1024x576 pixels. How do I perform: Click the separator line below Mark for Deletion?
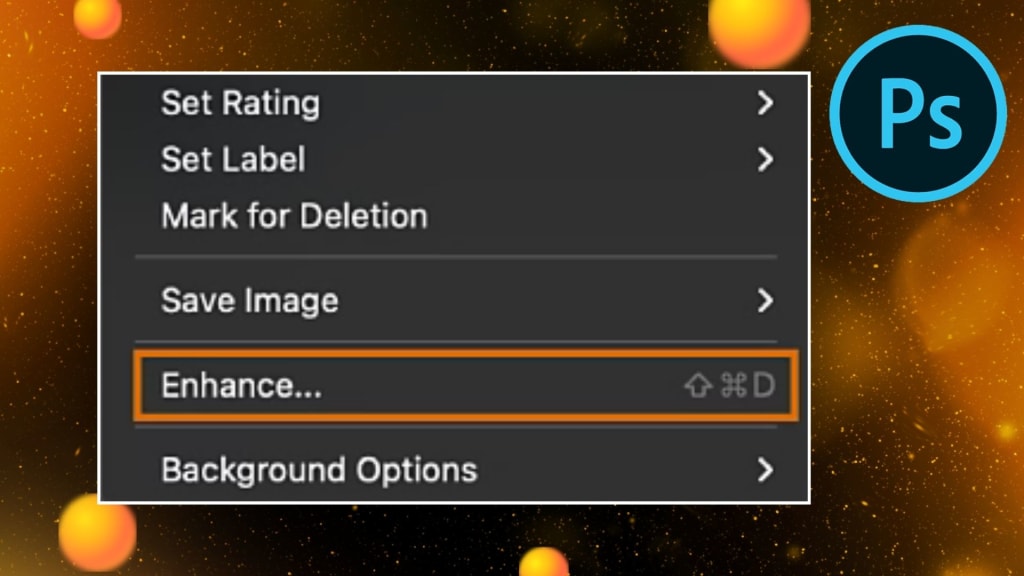pos(456,257)
